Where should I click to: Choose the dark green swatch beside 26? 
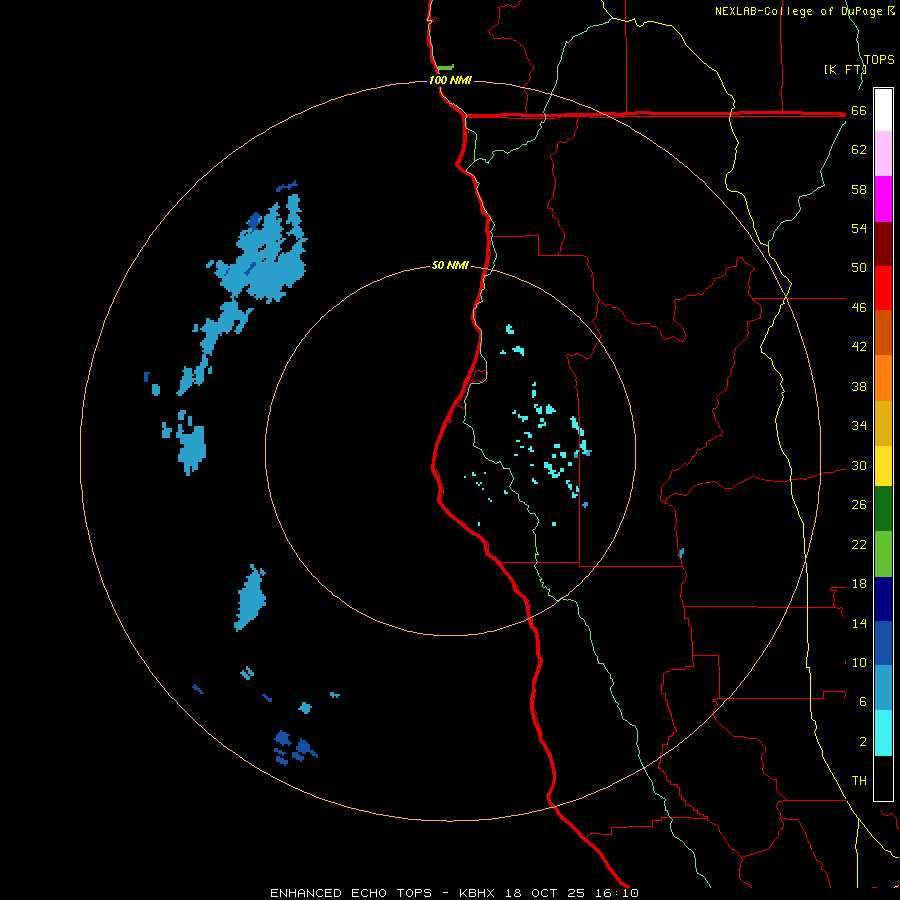(883, 509)
